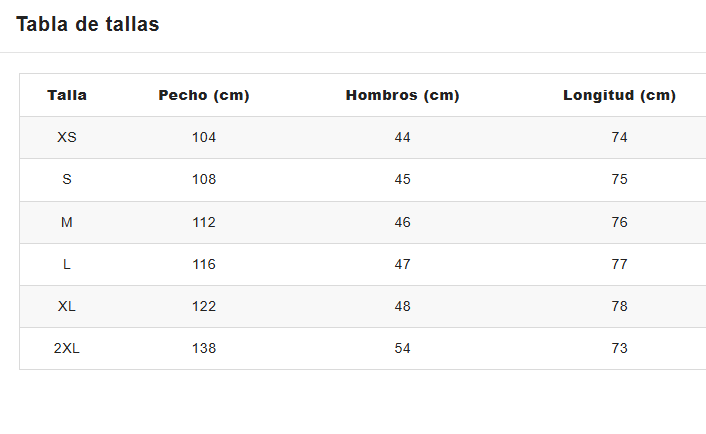This screenshot has height=434, width=706.
Task: Select the XL size cell
Action: pyautogui.click(x=67, y=306)
